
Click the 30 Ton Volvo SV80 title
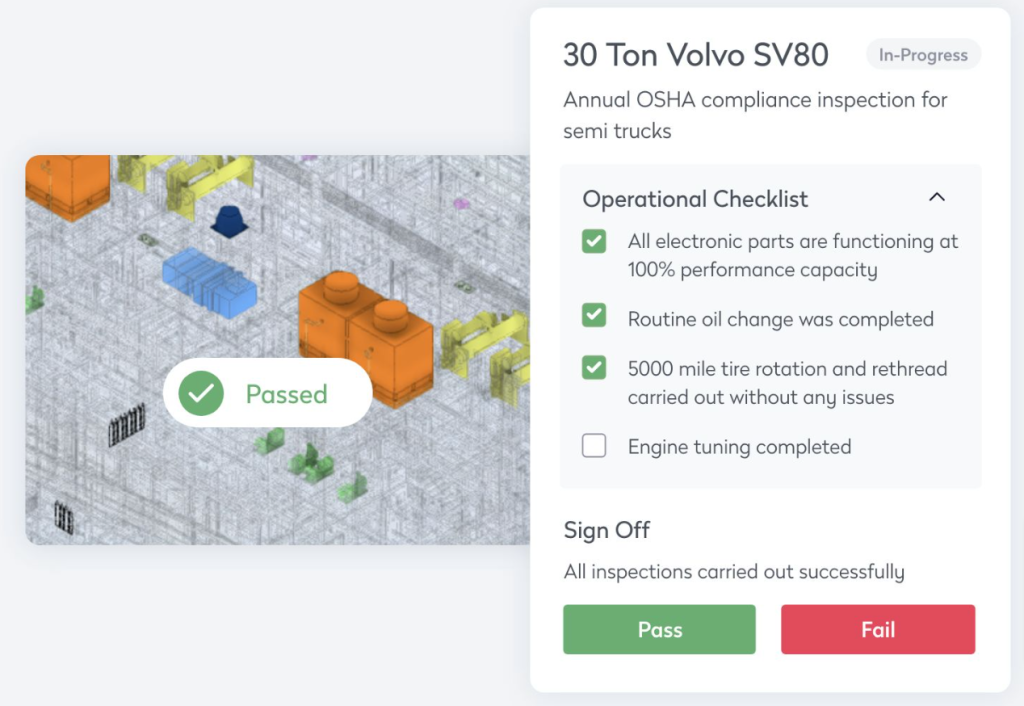click(695, 55)
